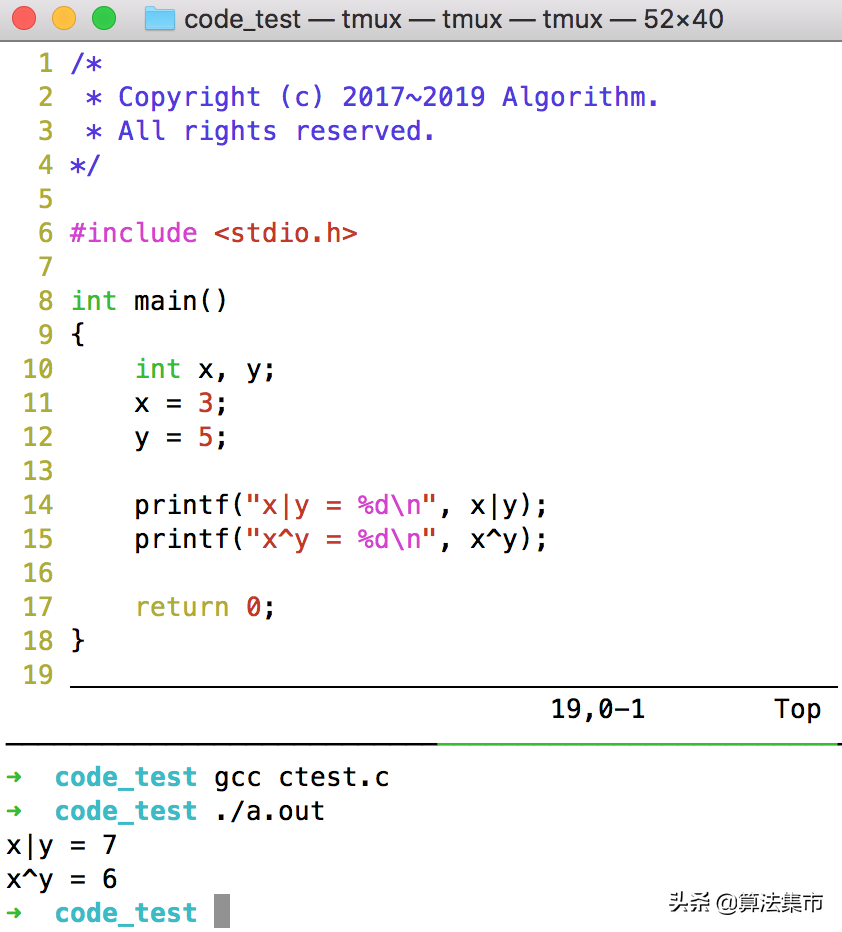Place cursor on the '#include' directive
842x932 pixels.
point(134,233)
